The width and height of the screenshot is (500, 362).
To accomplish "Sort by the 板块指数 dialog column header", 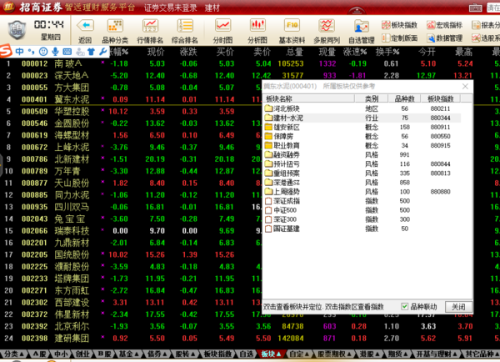I will (x=440, y=99).
